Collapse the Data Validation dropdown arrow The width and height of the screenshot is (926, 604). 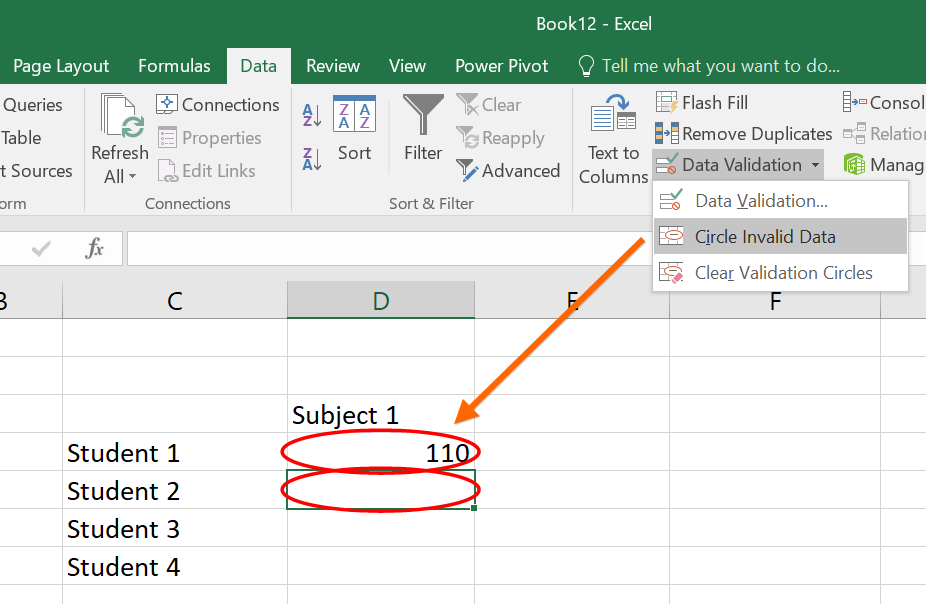[815, 165]
